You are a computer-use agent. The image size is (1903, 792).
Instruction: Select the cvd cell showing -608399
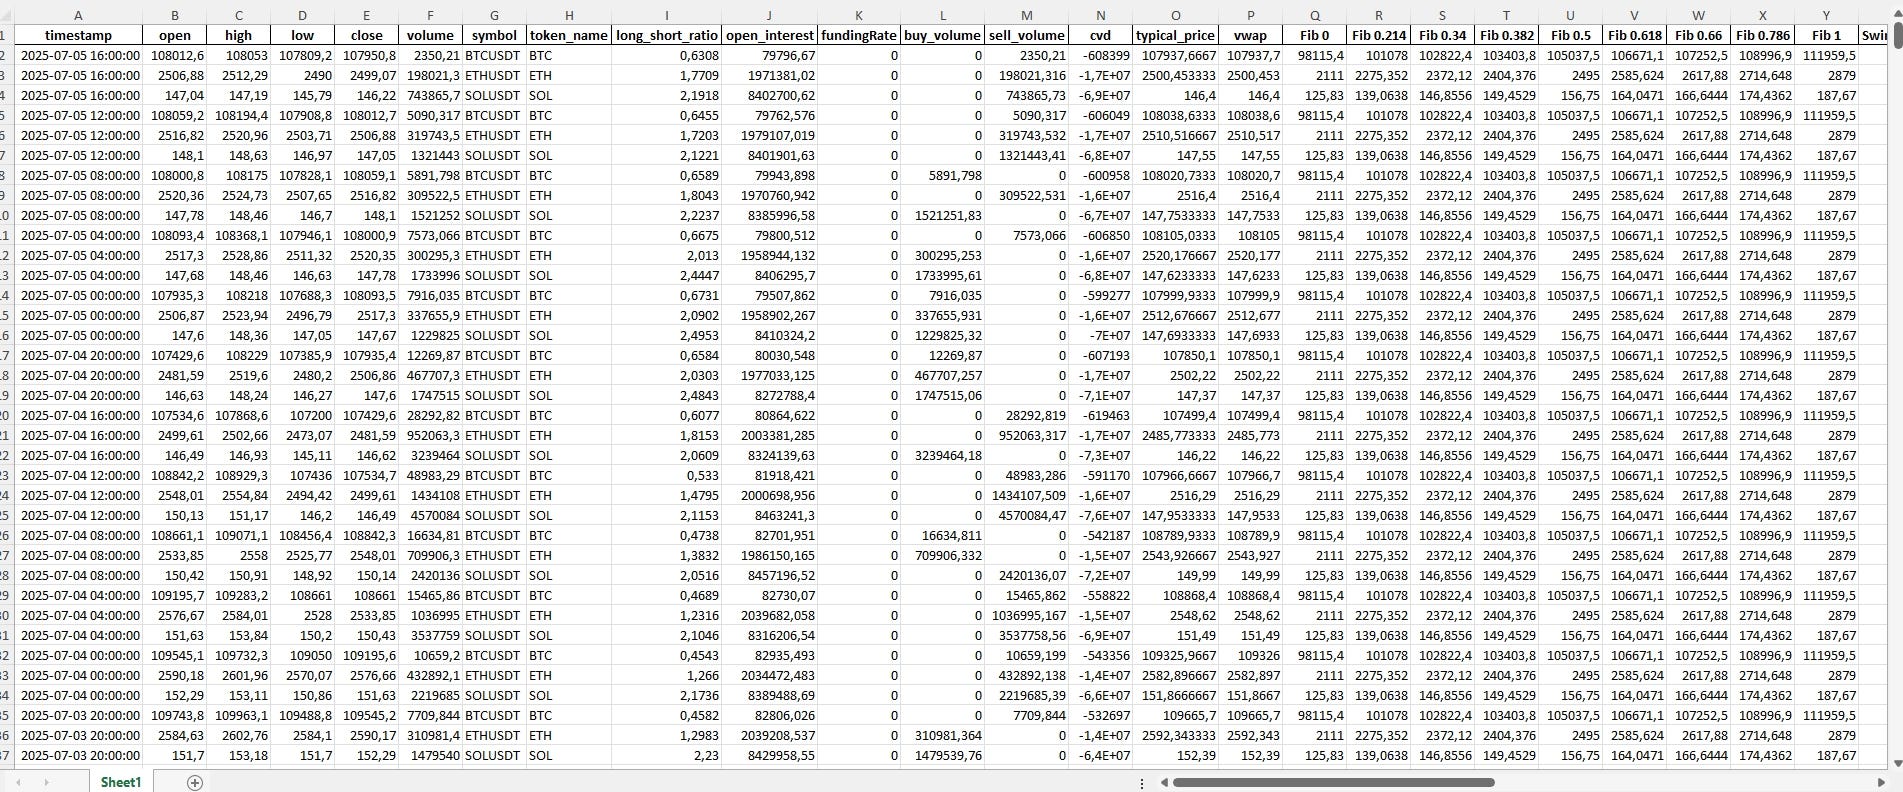tap(1101, 55)
